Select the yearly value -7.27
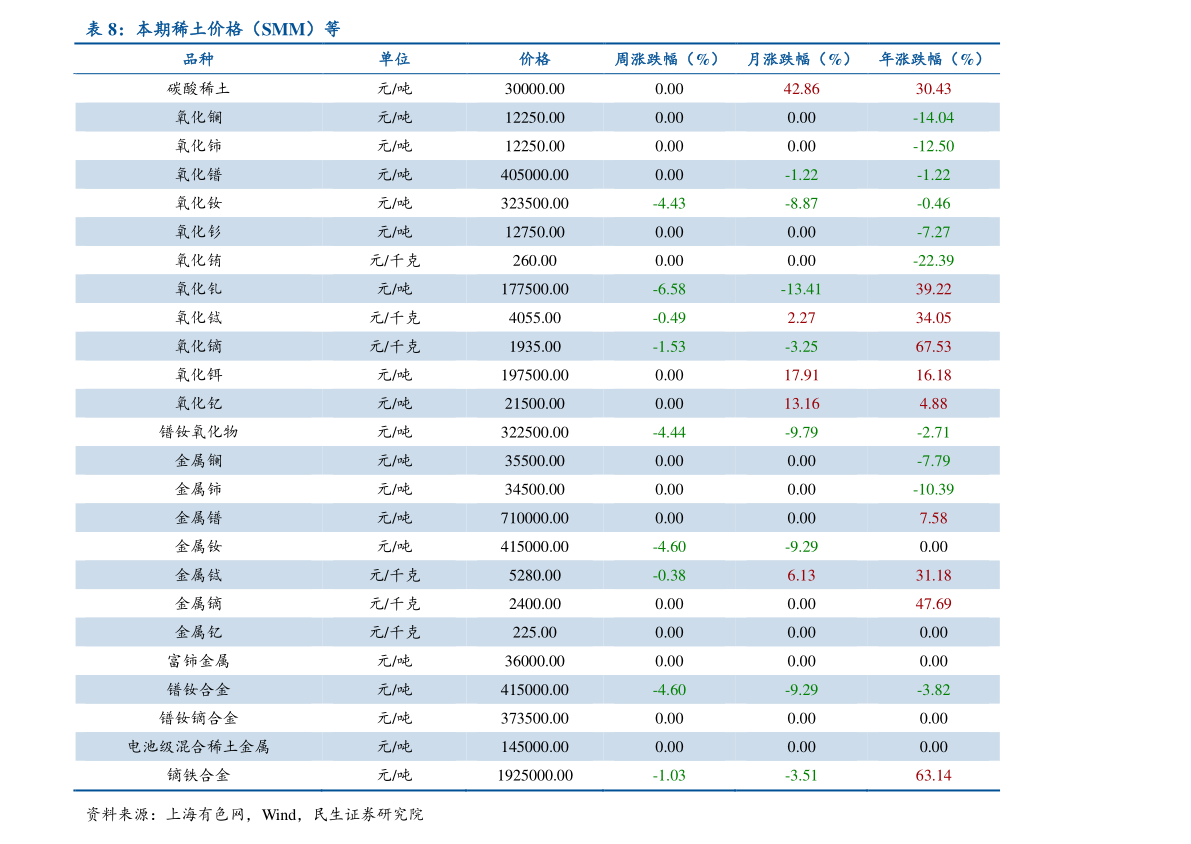 934,232
